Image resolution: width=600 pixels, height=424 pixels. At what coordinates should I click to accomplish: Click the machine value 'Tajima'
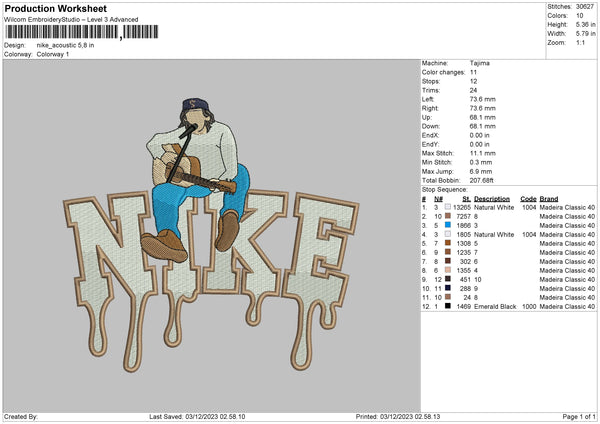(x=479, y=63)
